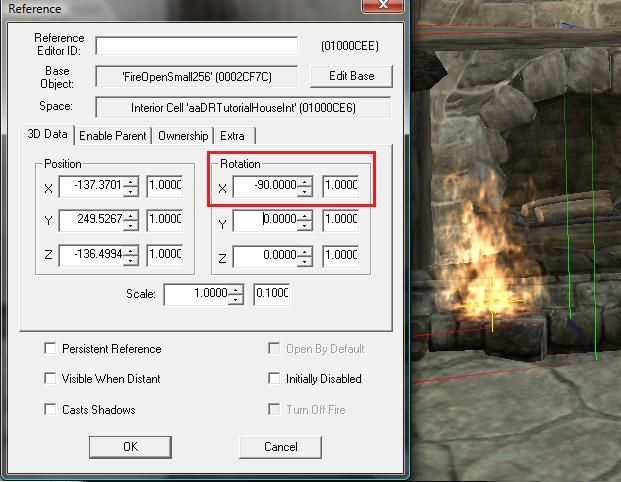The image size is (621, 482).
Task: Select the fire object in render window
Action: (x=489, y=253)
